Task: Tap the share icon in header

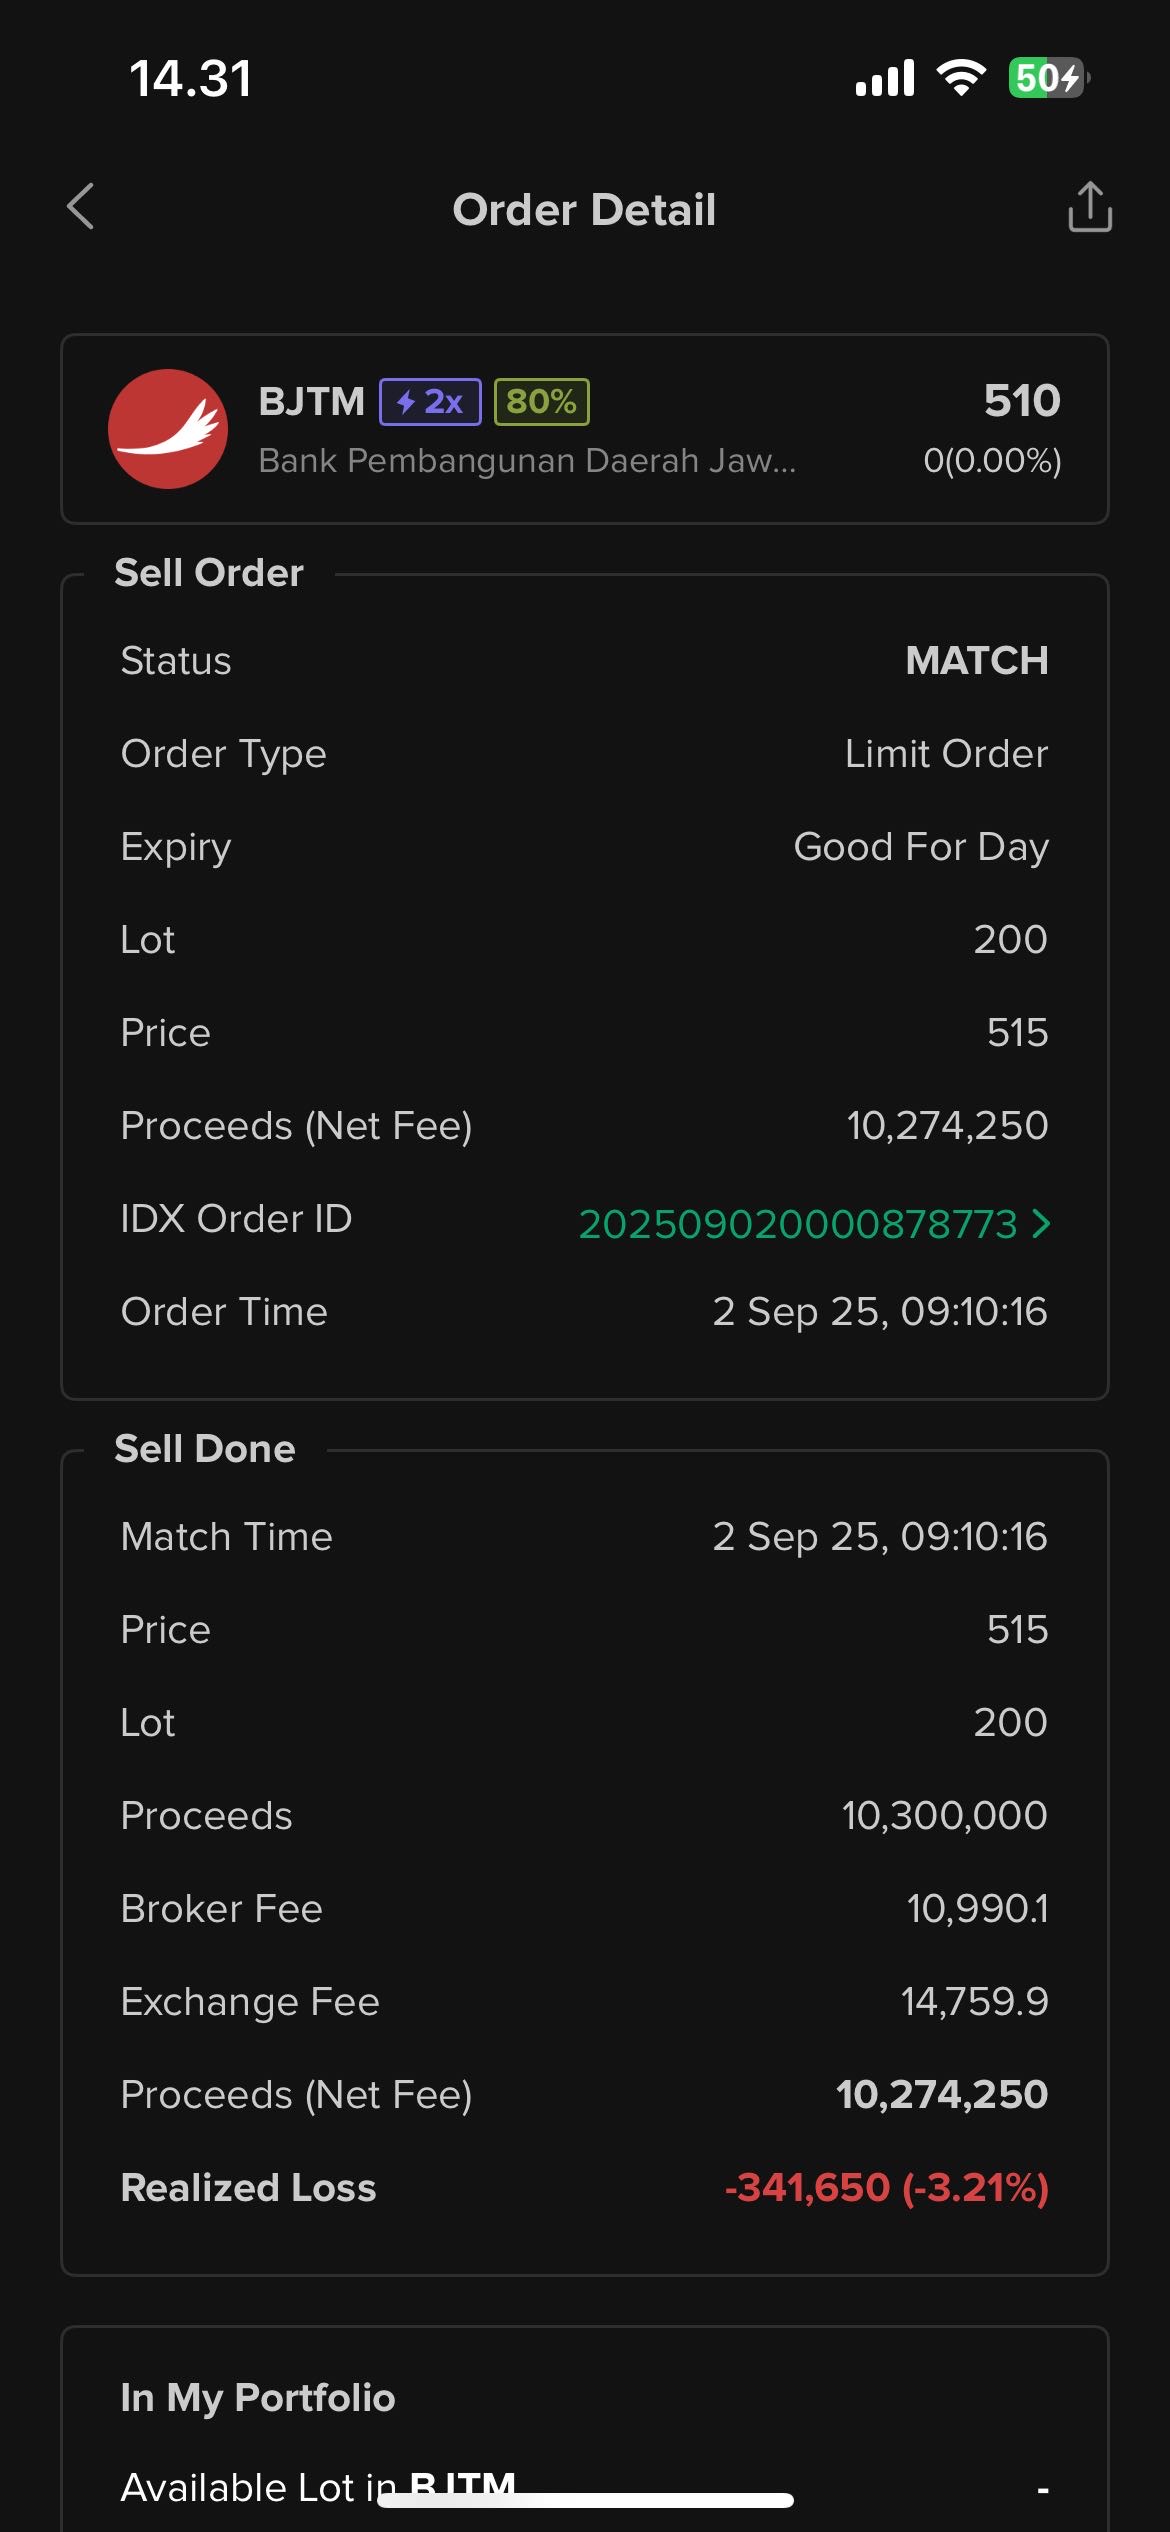Action: pyautogui.click(x=1089, y=207)
